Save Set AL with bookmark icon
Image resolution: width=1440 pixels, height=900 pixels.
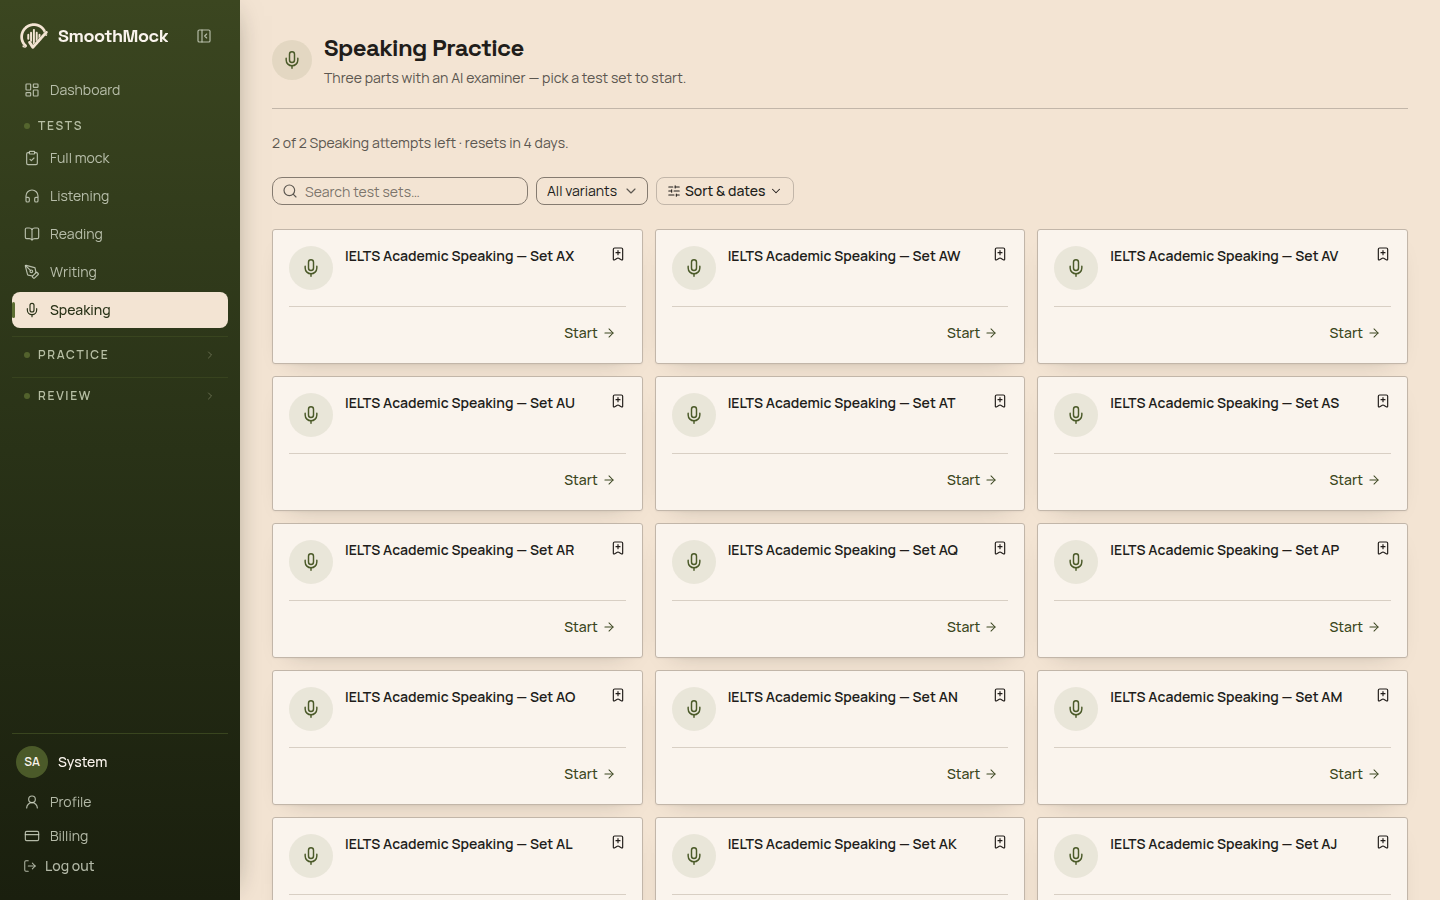(618, 843)
